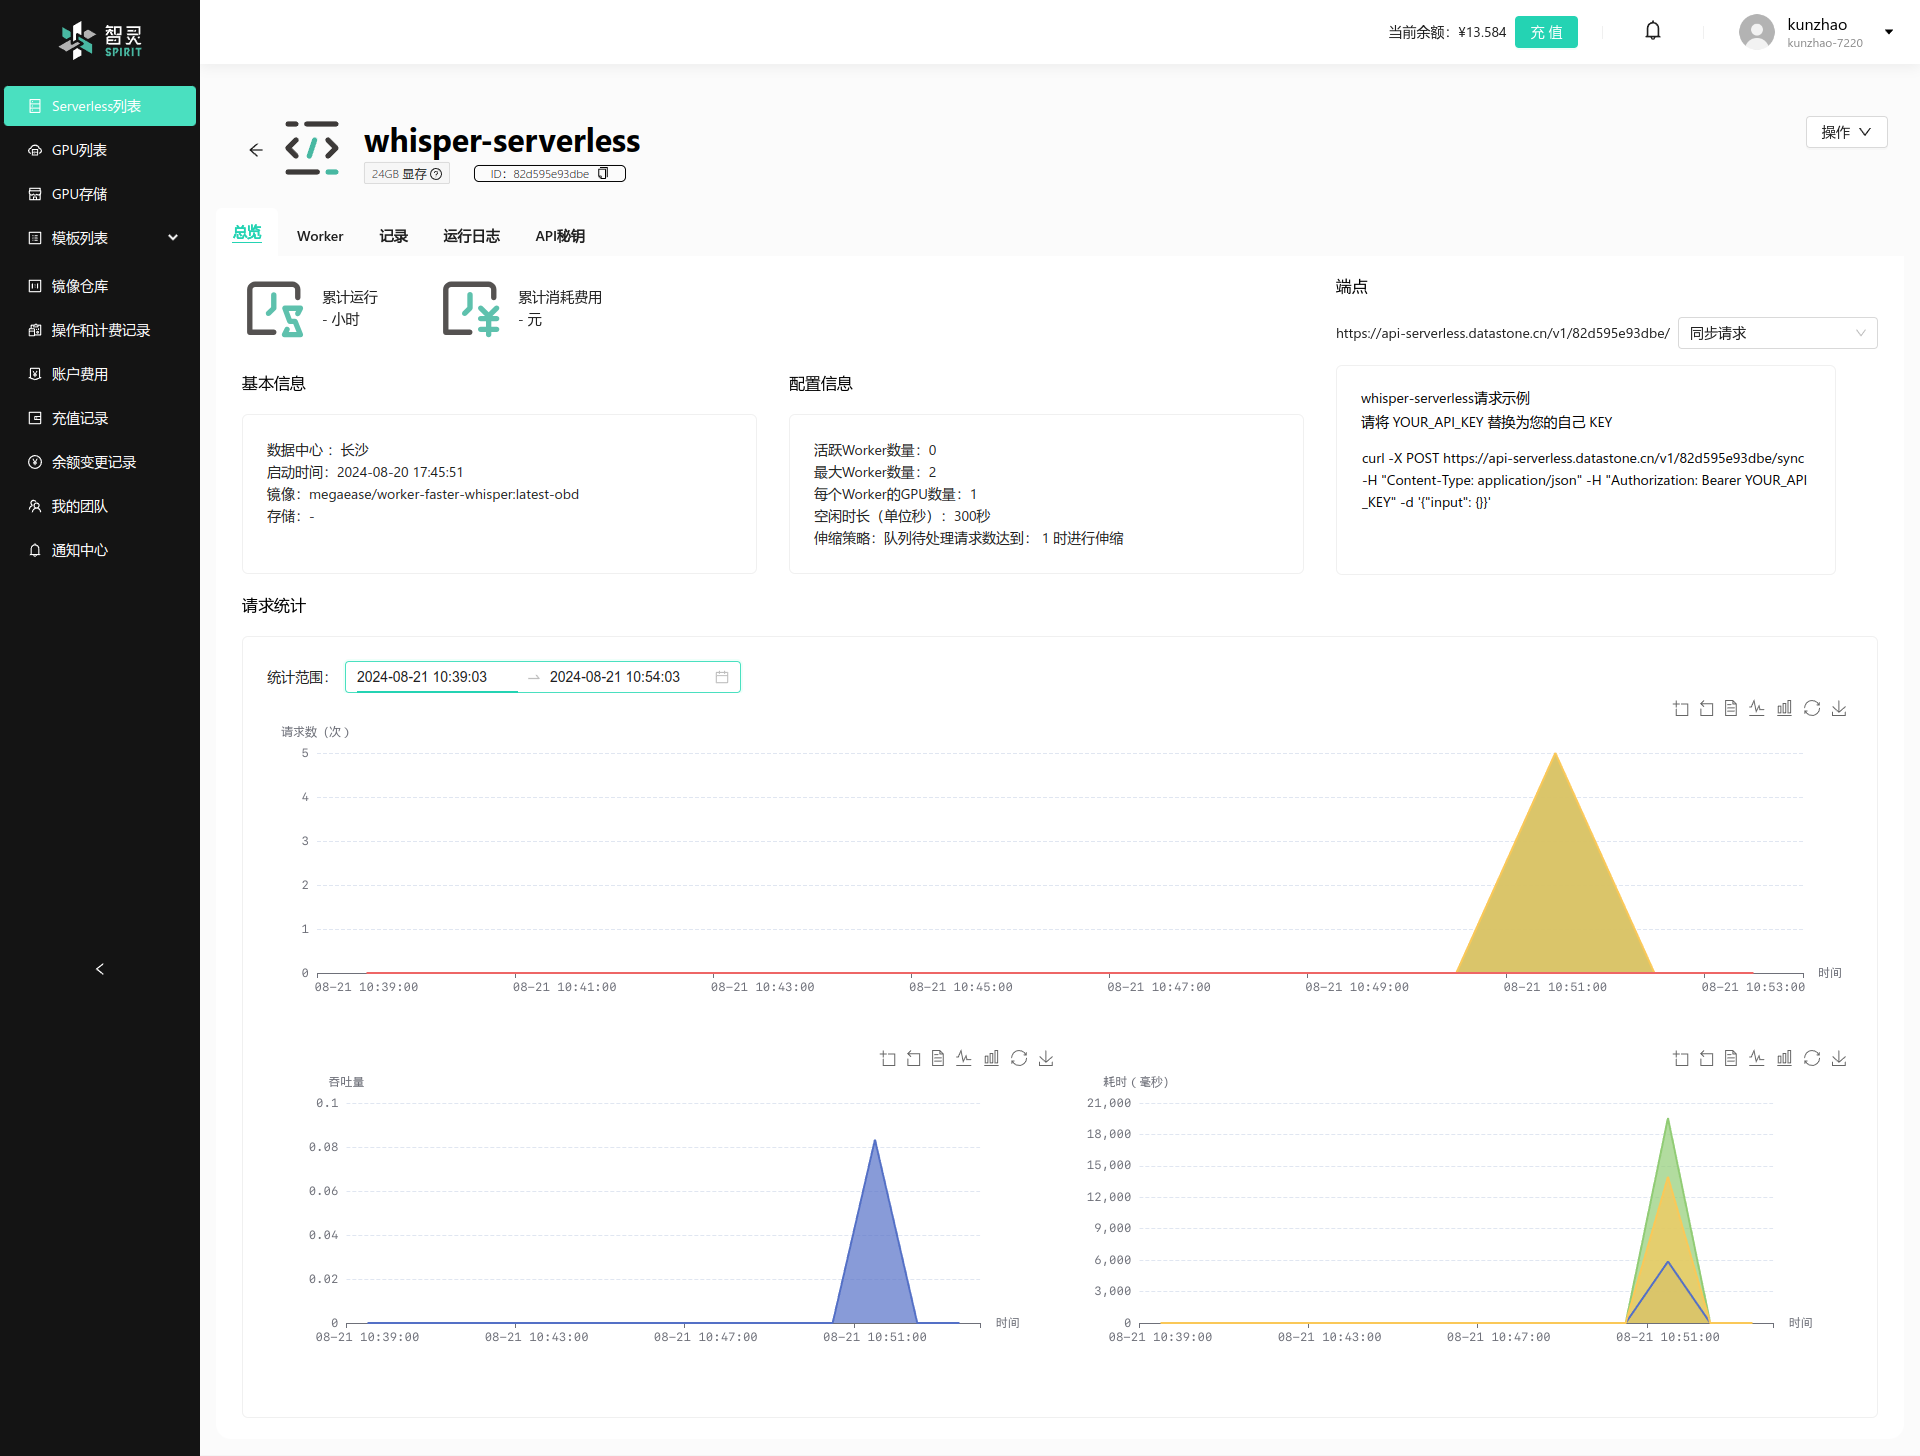The image size is (1920, 1456).
Task: Activate area zoom on the 吞吐量 chart
Action: click(x=888, y=1058)
